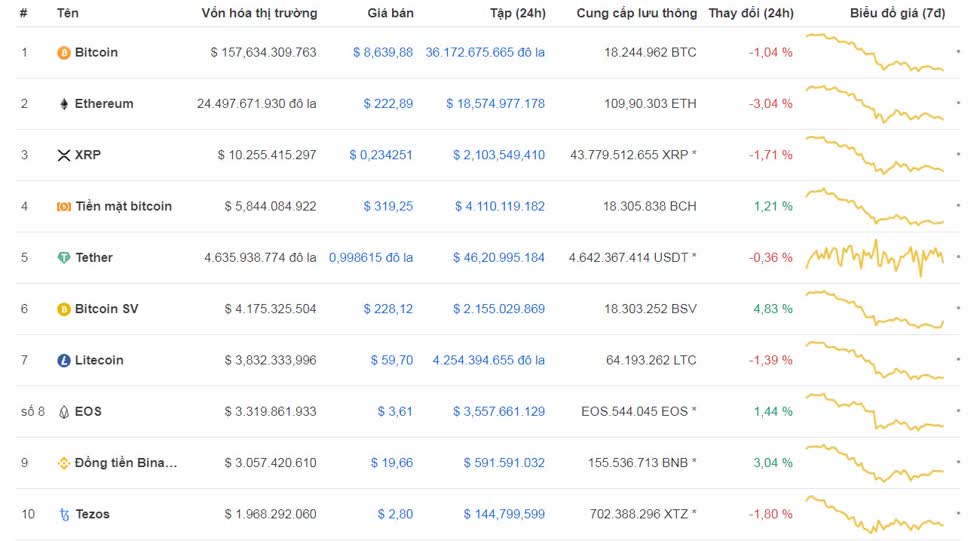Open the Tezos coin name link
This screenshot has width=980, height=541.
(92, 514)
